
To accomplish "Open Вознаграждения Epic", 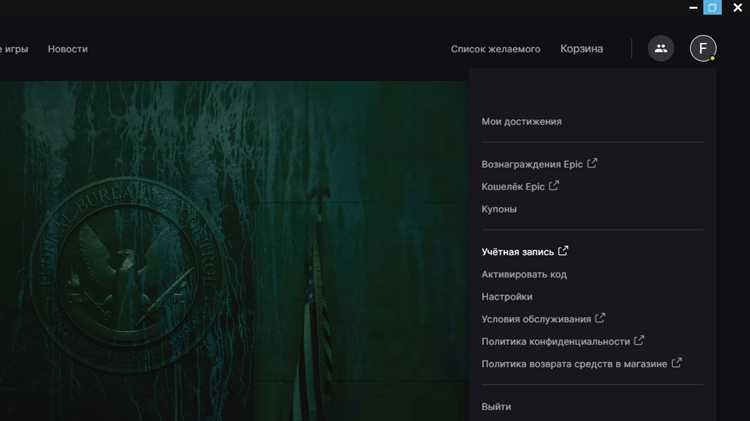I will coord(539,164).
